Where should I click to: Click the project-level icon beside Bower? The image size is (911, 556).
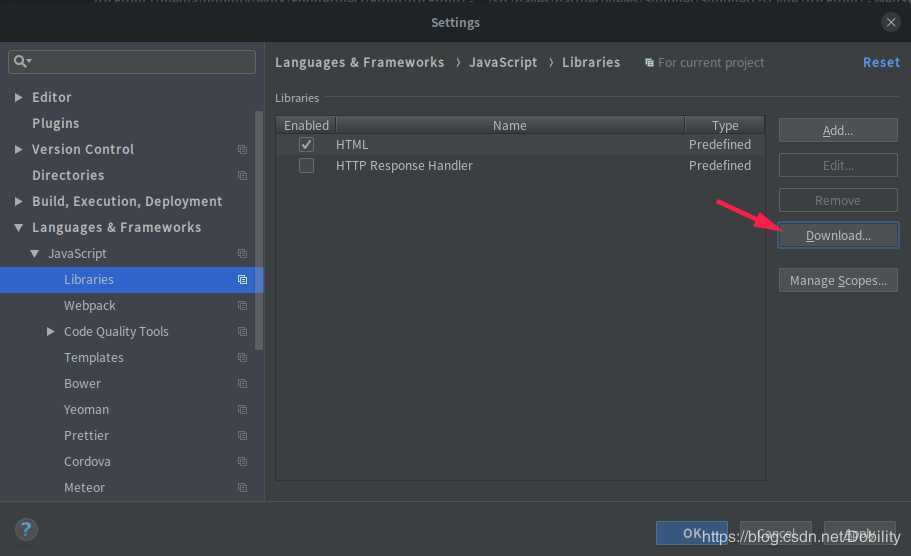click(x=242, y=383)
